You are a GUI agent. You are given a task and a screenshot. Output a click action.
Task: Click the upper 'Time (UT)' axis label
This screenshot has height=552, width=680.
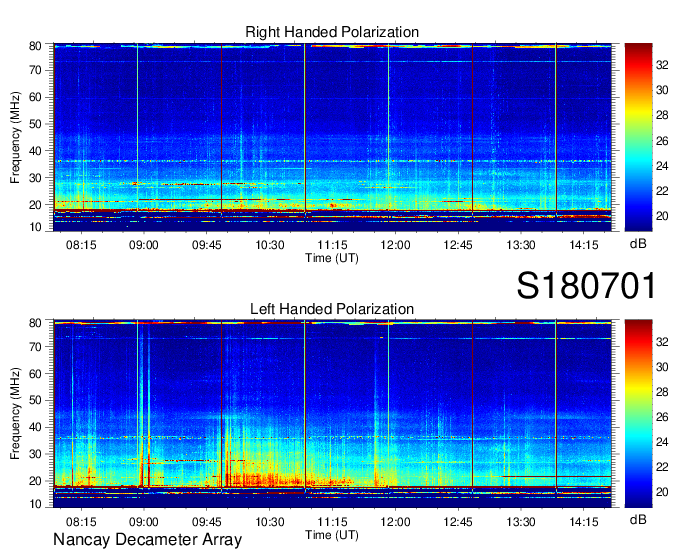pos(332,258)
